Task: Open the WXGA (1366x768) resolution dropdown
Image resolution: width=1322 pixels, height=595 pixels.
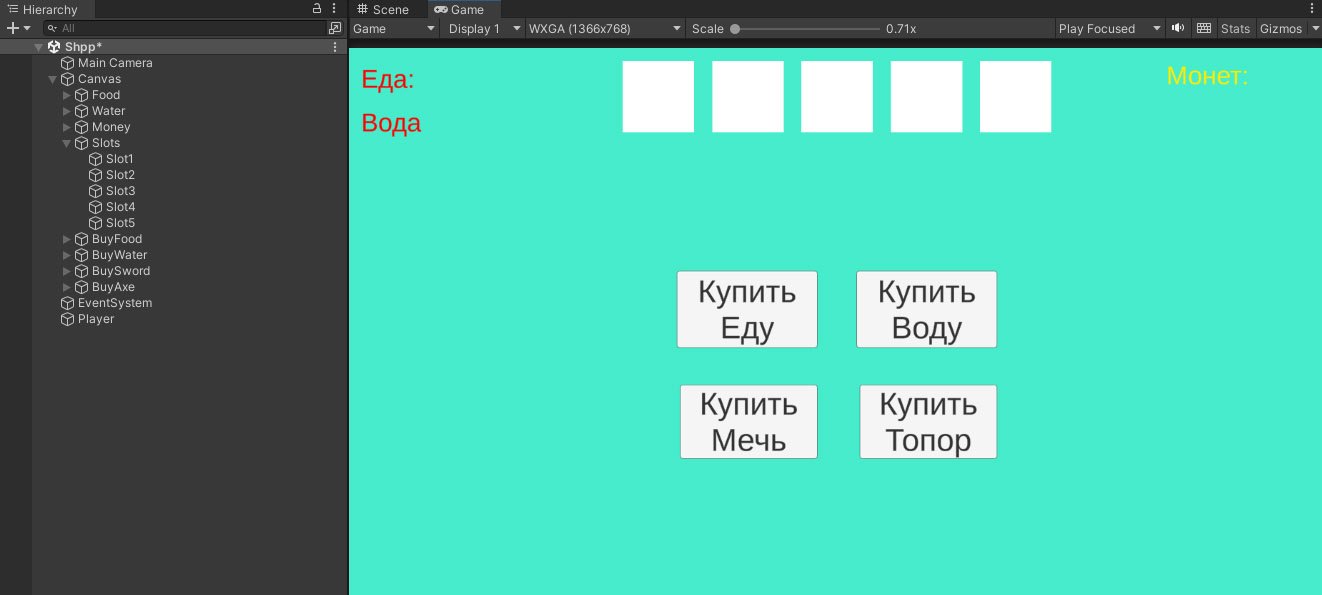Action: [x=605, y=29]
